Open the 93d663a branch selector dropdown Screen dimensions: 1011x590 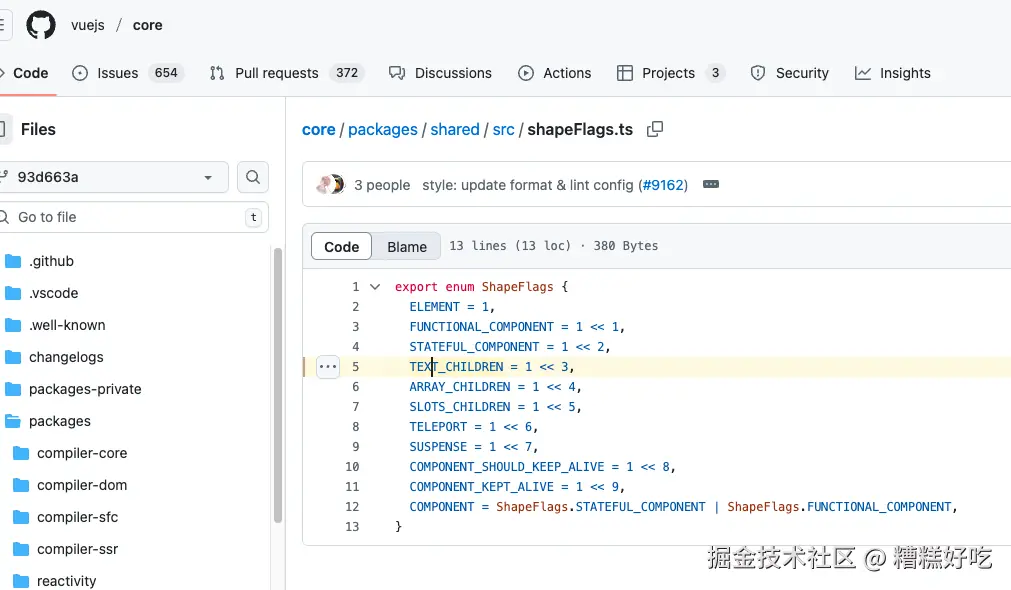point(112,177)
